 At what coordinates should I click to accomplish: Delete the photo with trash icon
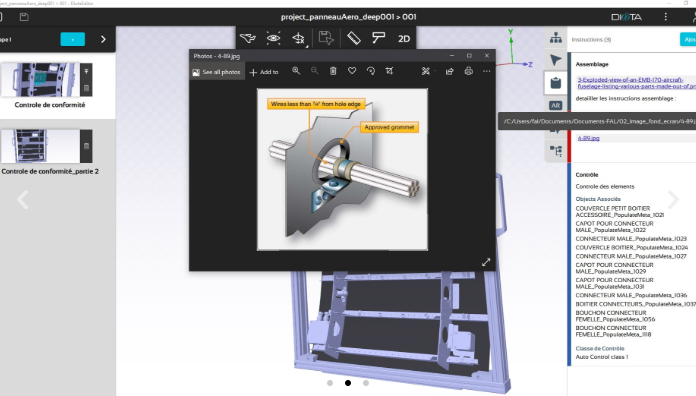[x=333, y=71]
